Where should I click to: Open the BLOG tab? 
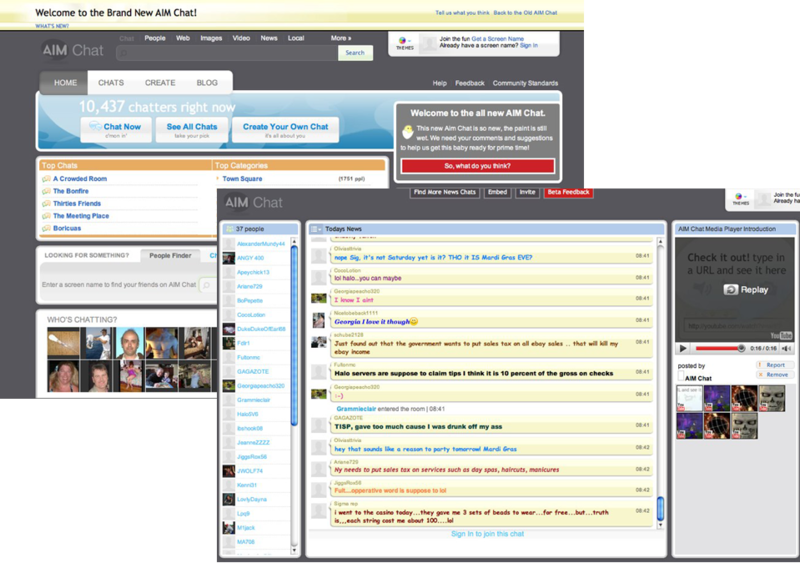(207, 83)
